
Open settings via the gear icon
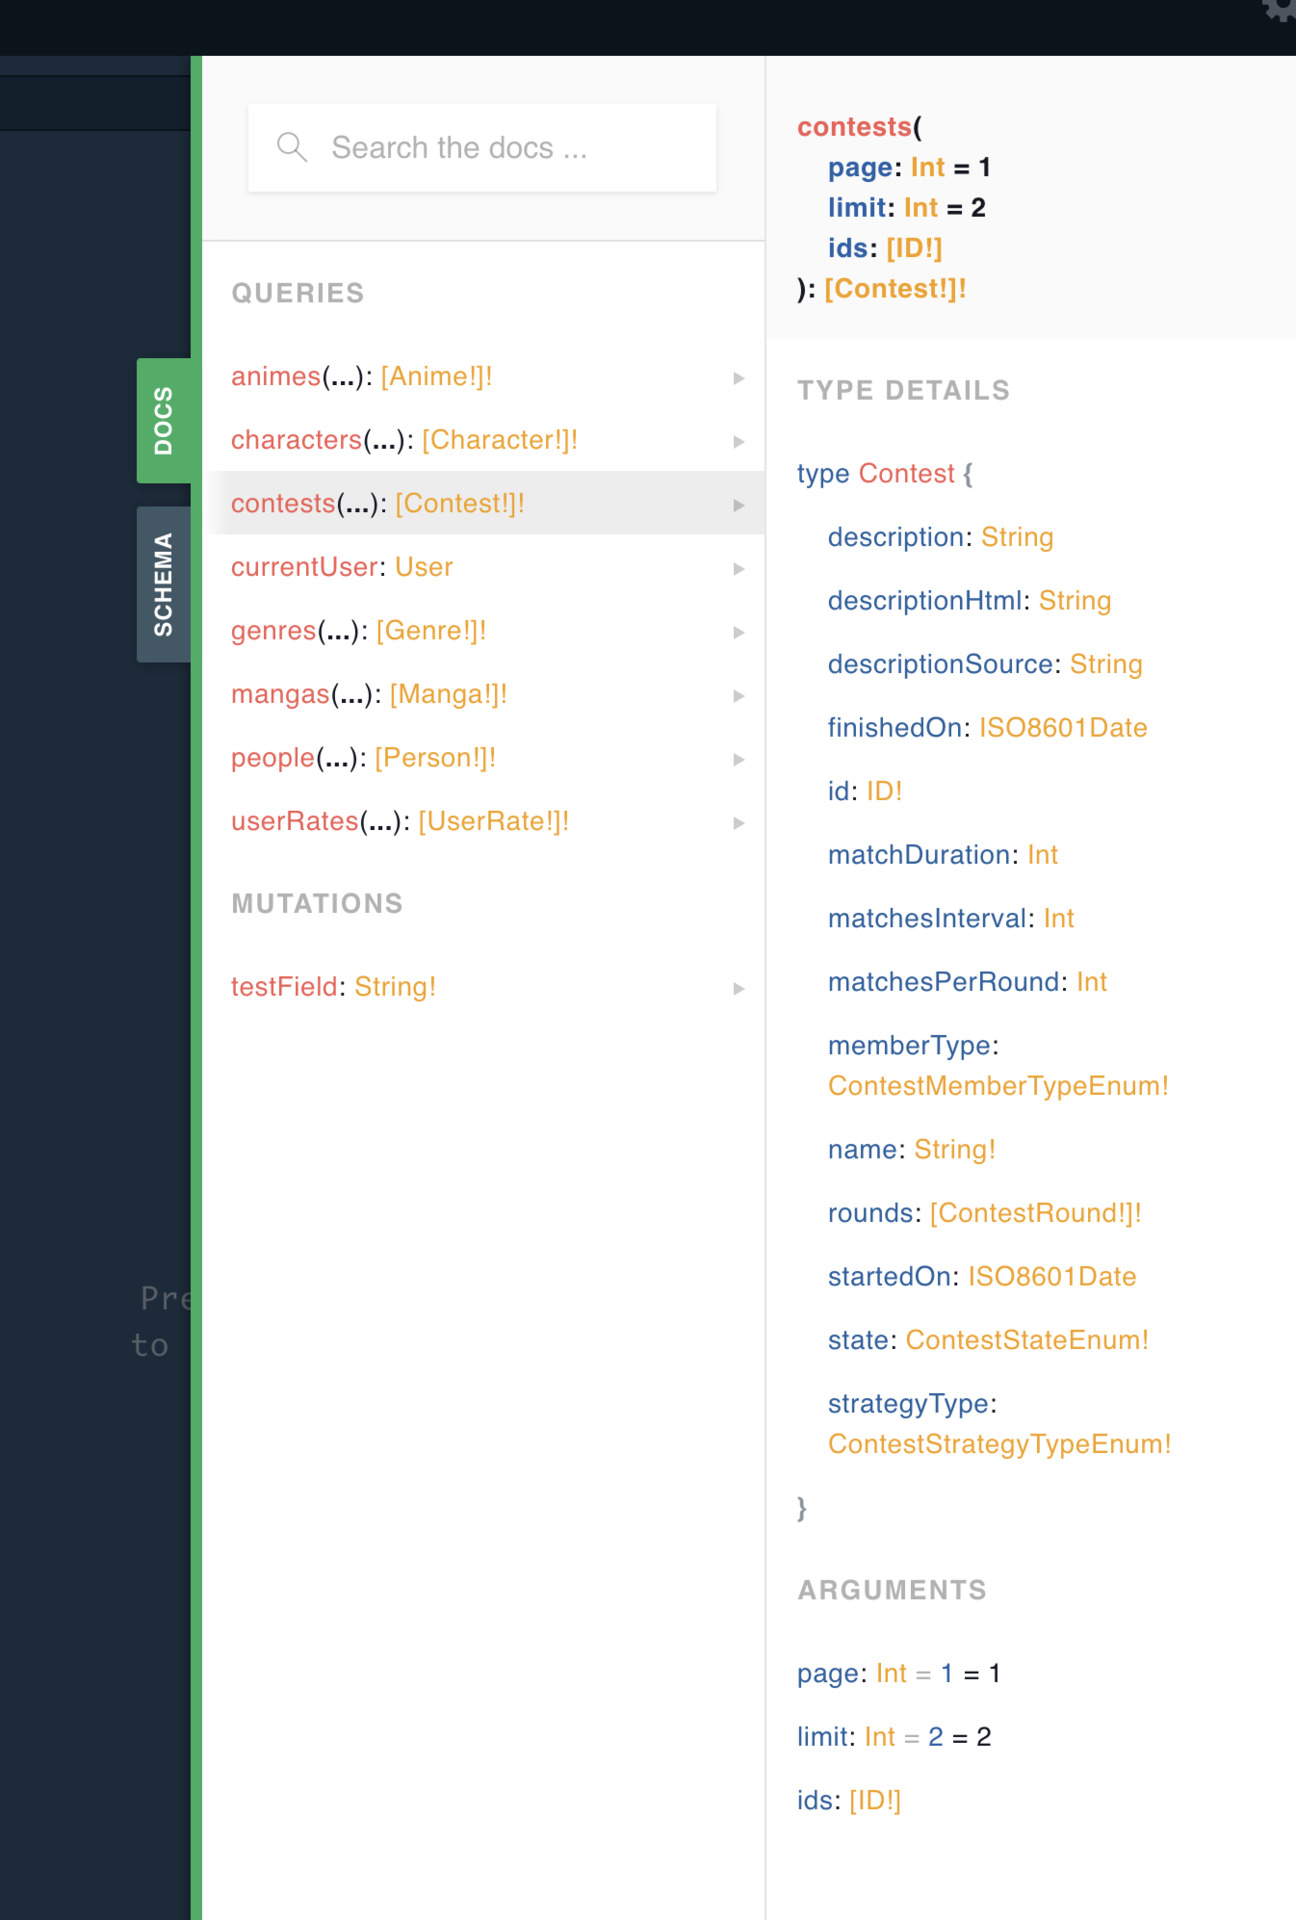[1280, 10]
